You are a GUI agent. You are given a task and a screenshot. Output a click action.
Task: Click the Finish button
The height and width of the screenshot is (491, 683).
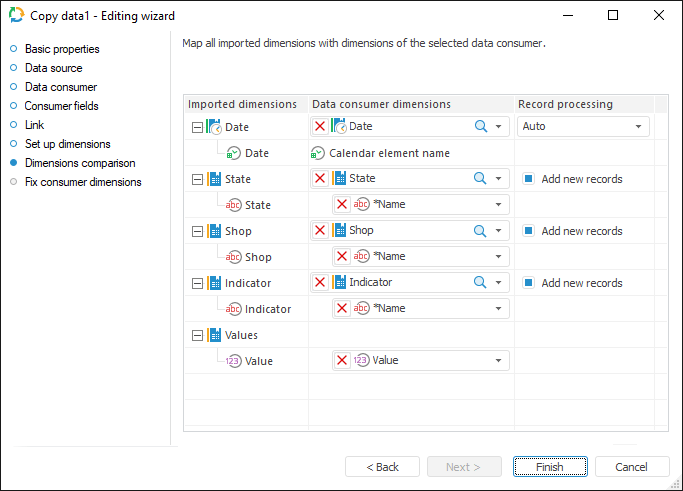tap(549, 467)
